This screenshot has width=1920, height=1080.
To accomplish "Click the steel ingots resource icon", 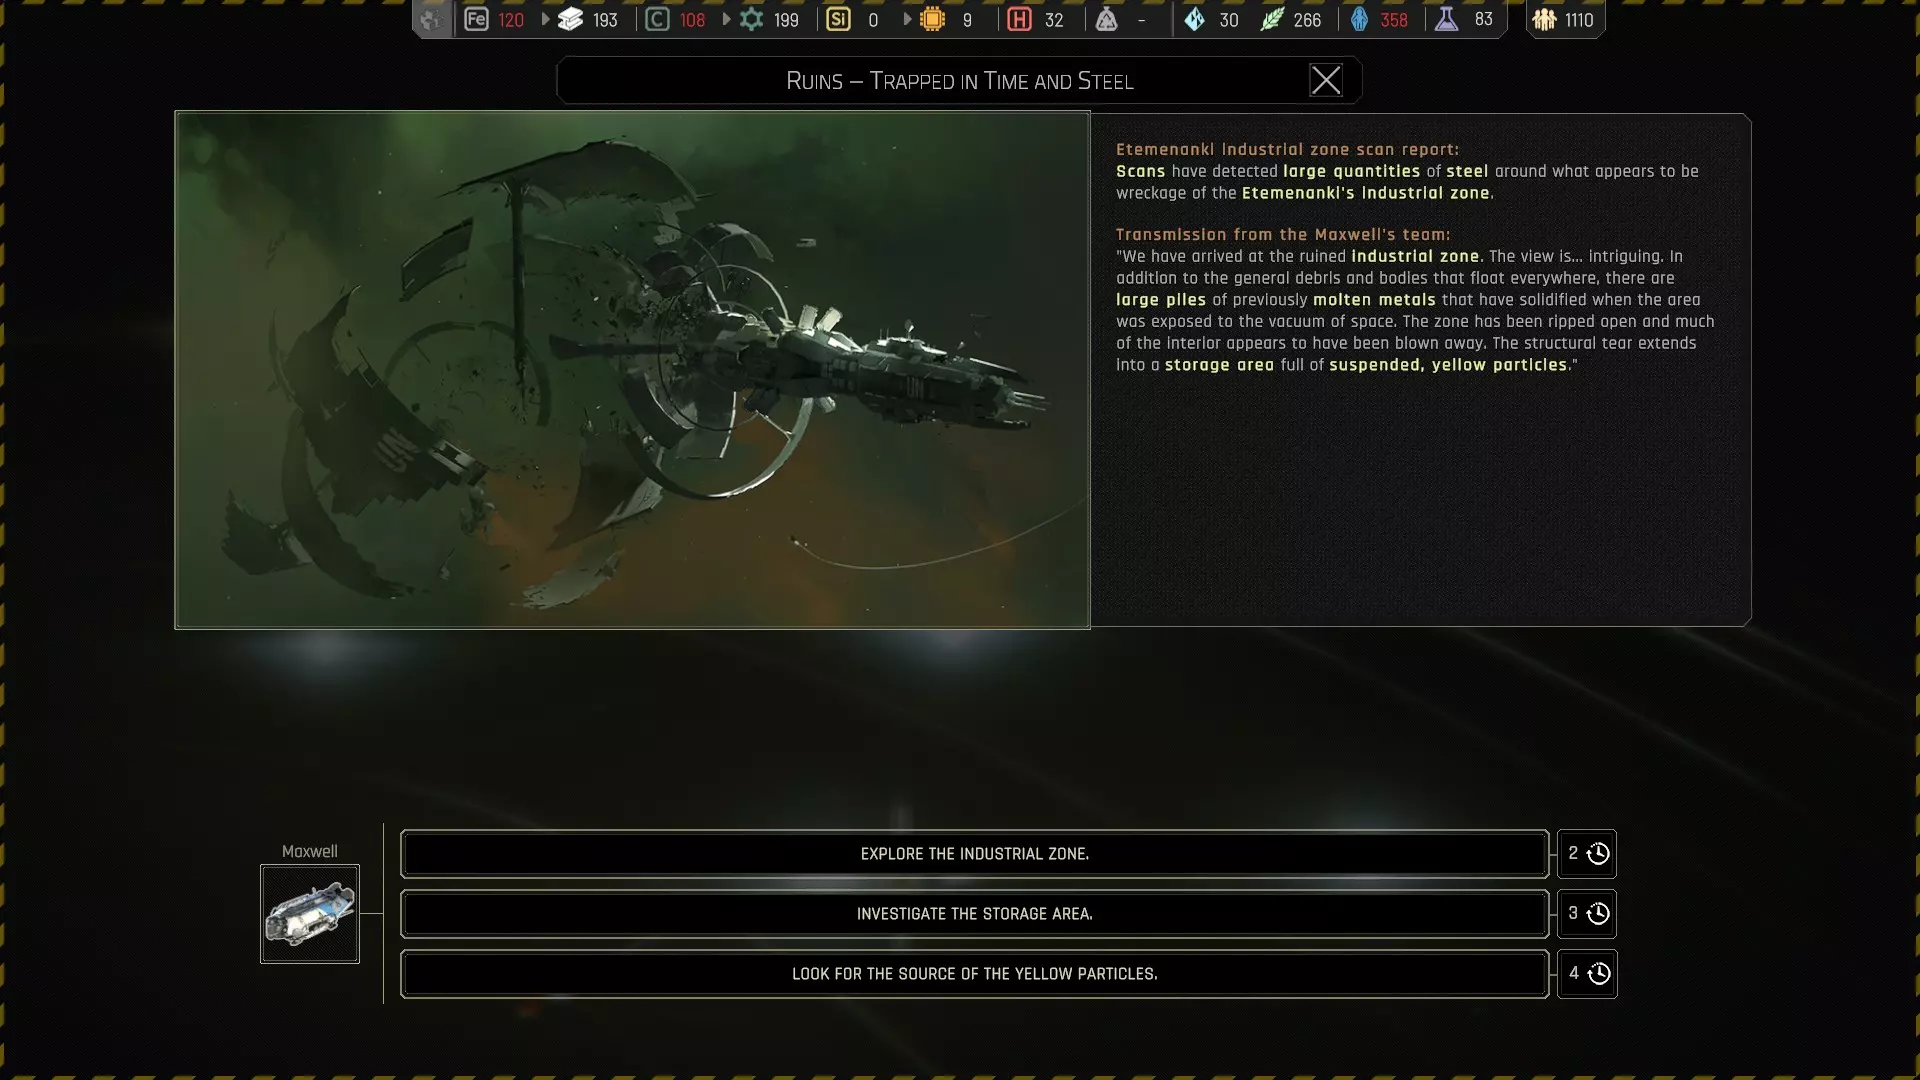I will coord(570,19).
